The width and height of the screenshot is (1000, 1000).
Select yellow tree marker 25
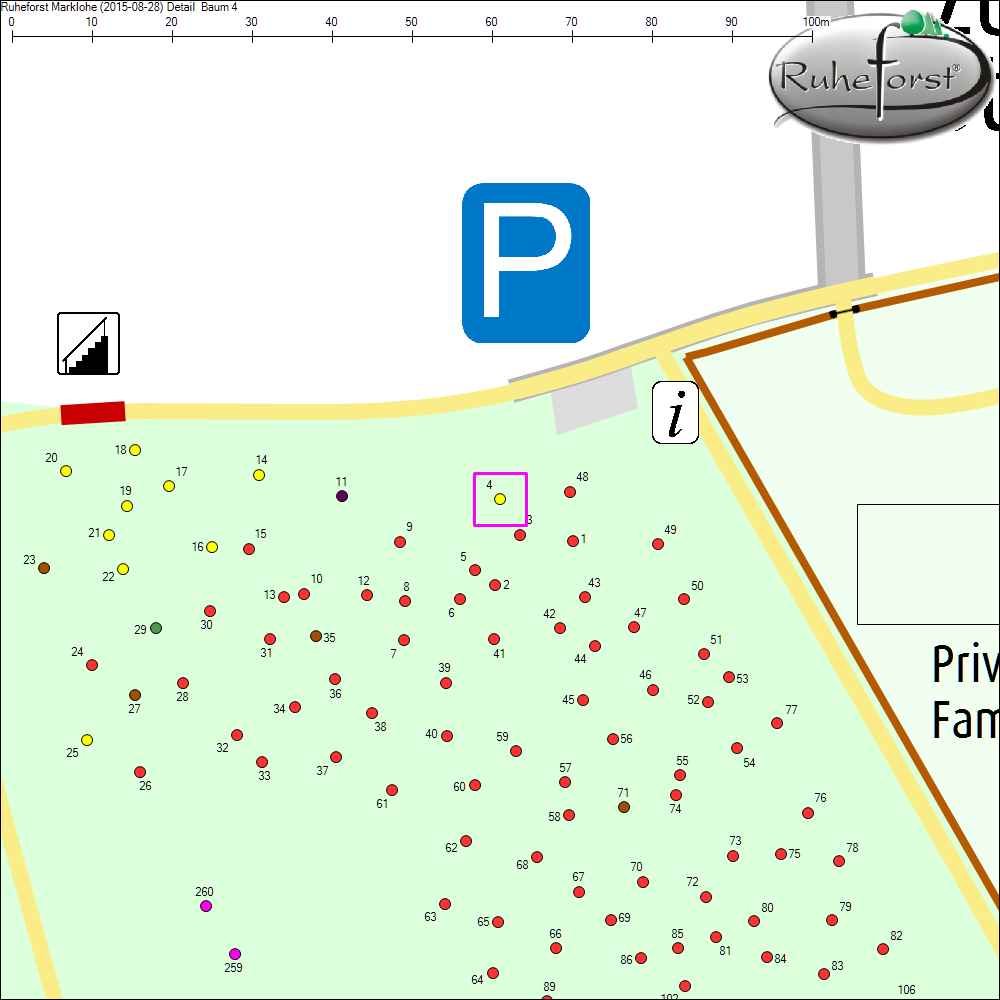87,740
